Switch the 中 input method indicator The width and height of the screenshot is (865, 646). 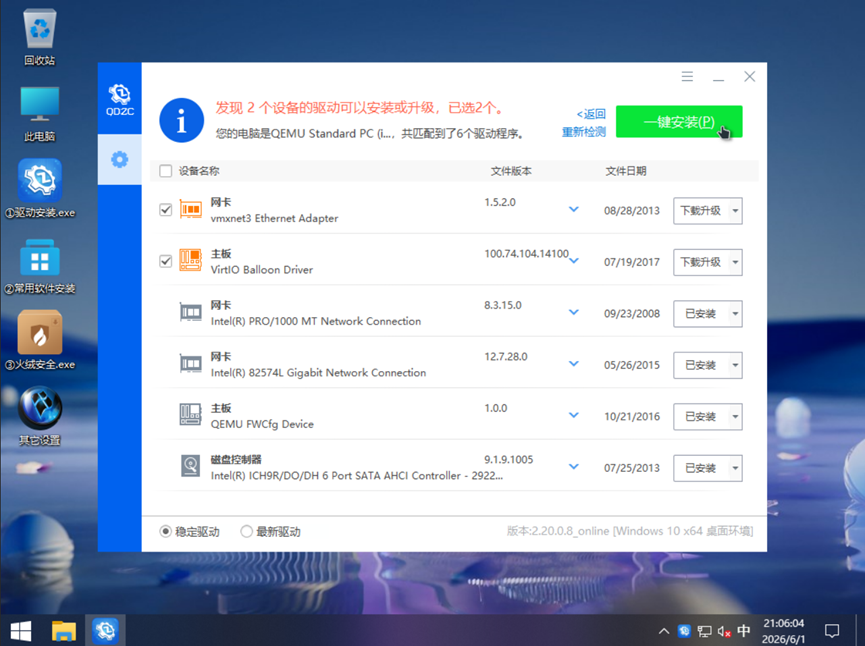(x=744, y=631)
